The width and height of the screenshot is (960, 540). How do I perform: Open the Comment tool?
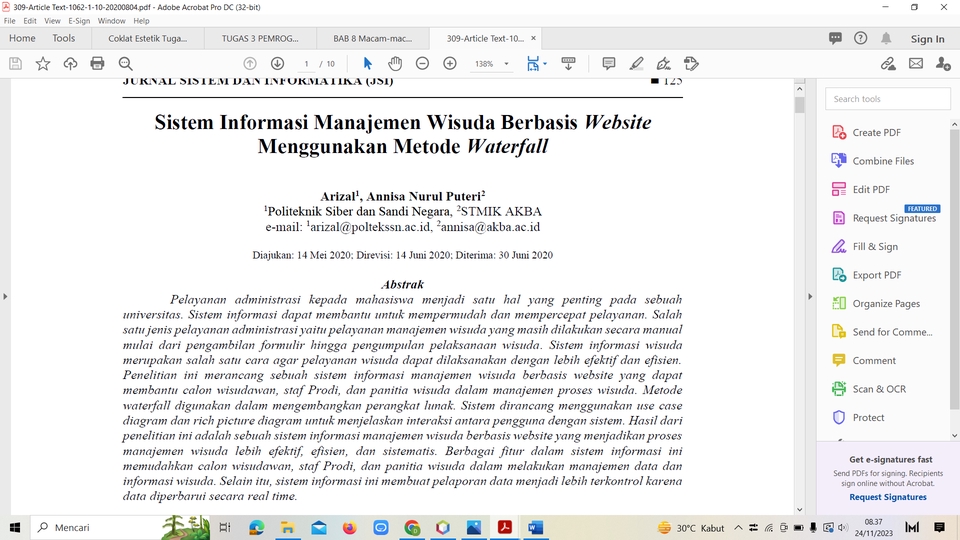coord(863,361)
